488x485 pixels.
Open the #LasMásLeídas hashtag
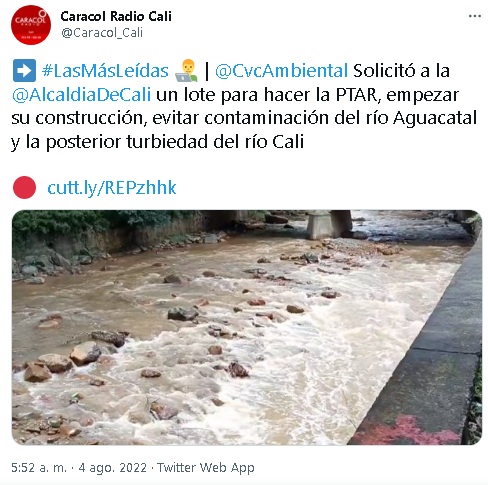(x=105, y=71)
